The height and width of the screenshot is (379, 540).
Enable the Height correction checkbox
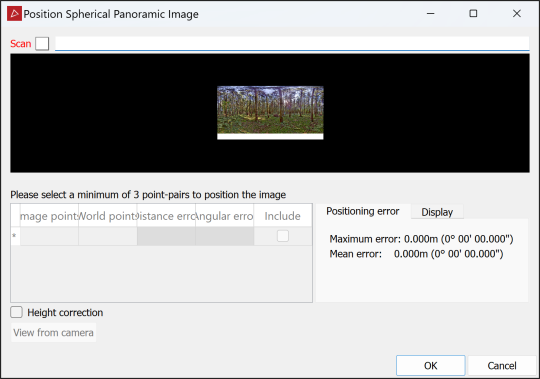click(17, 312)
